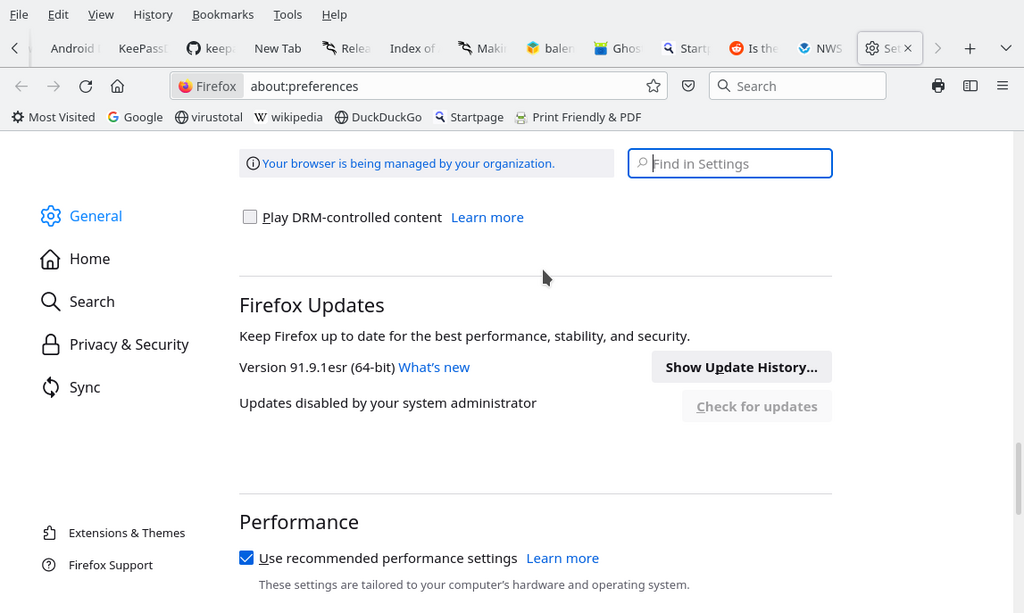Switch to the GitHub keep tab
1024x613 pixels.
(x=212, y=48)
